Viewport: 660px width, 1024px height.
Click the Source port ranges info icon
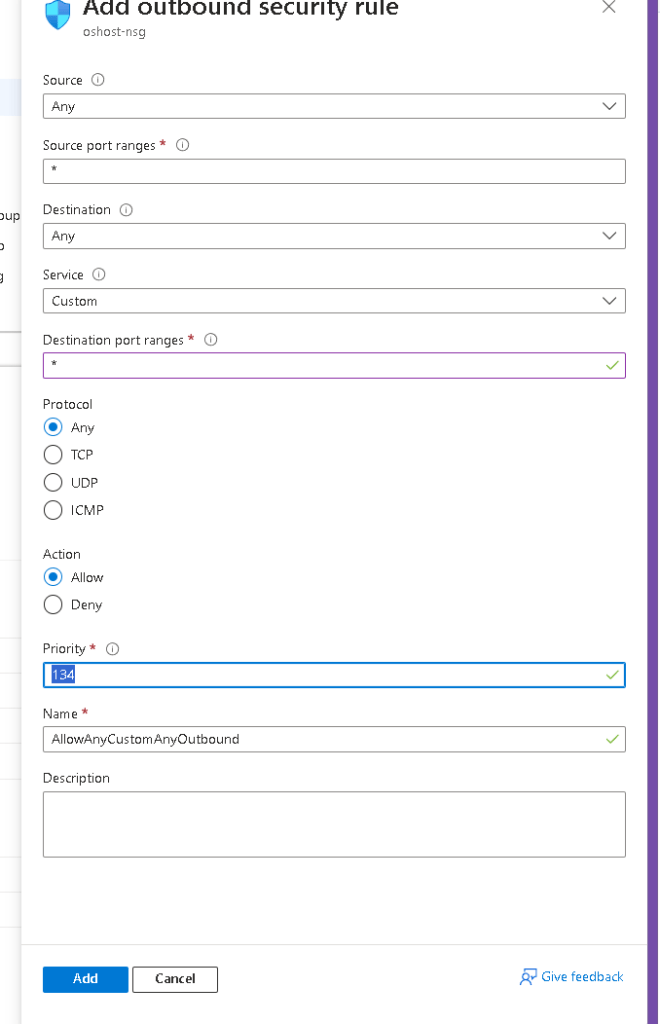(183, 145)
